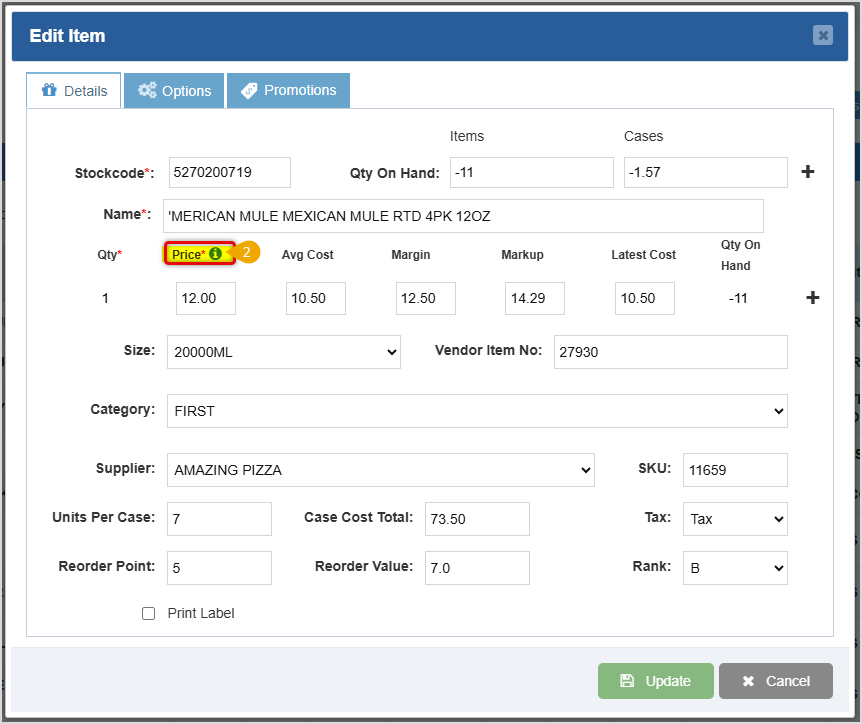Image resolution: width=862 pixels, height=724 pixels.
Task: Switch to the Options tab
Action: (x=174, y=90)
